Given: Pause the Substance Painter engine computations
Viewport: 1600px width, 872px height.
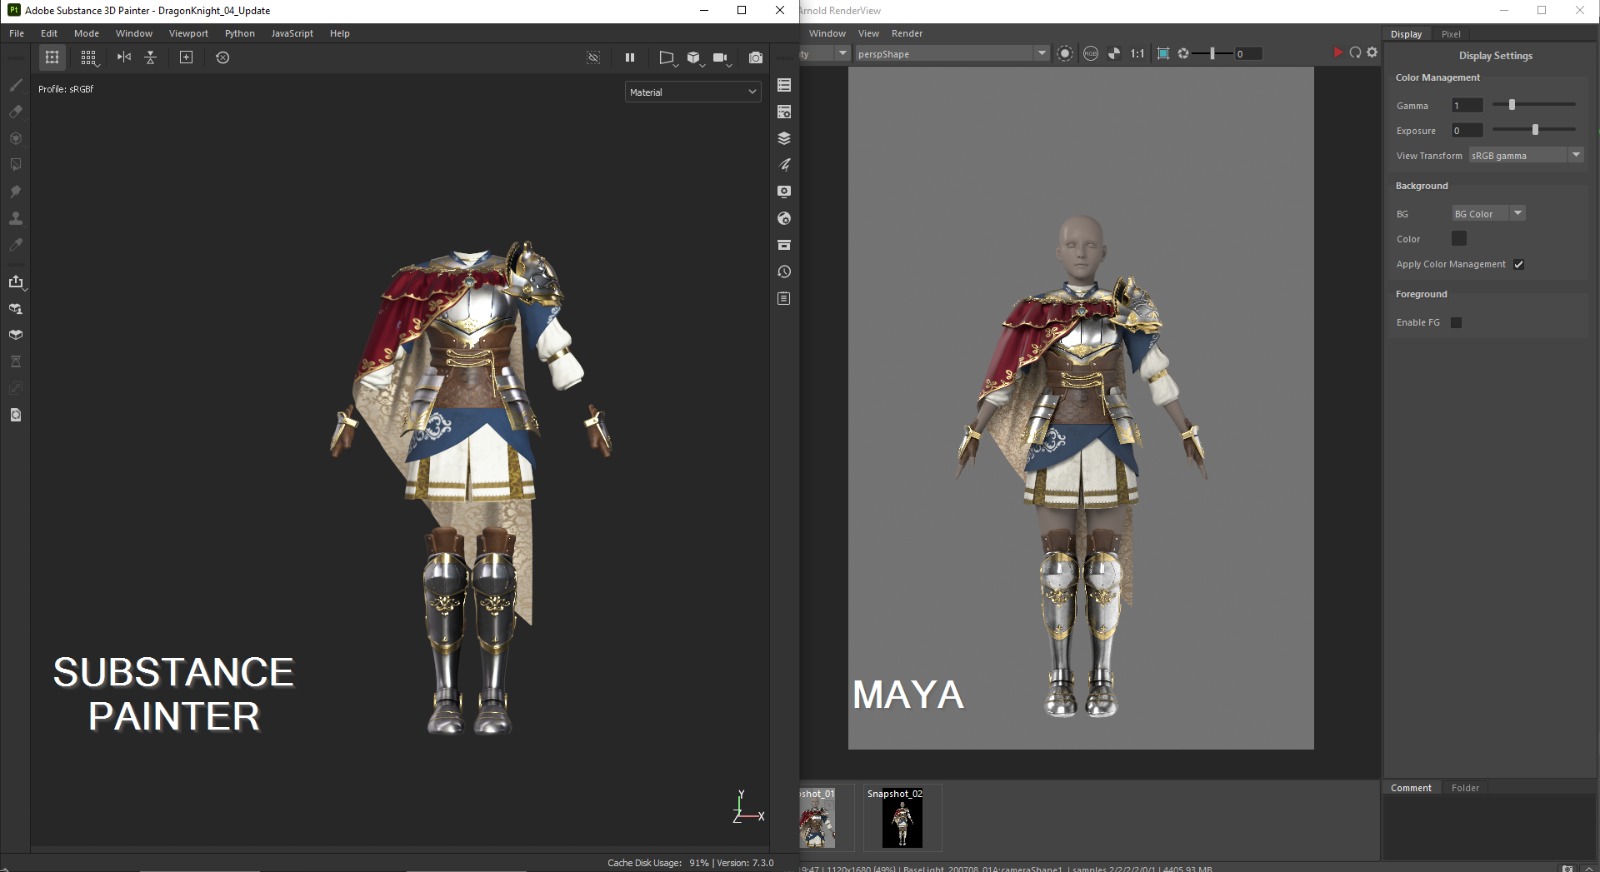Looking at the screenshot, I should (x=630, y=57).
